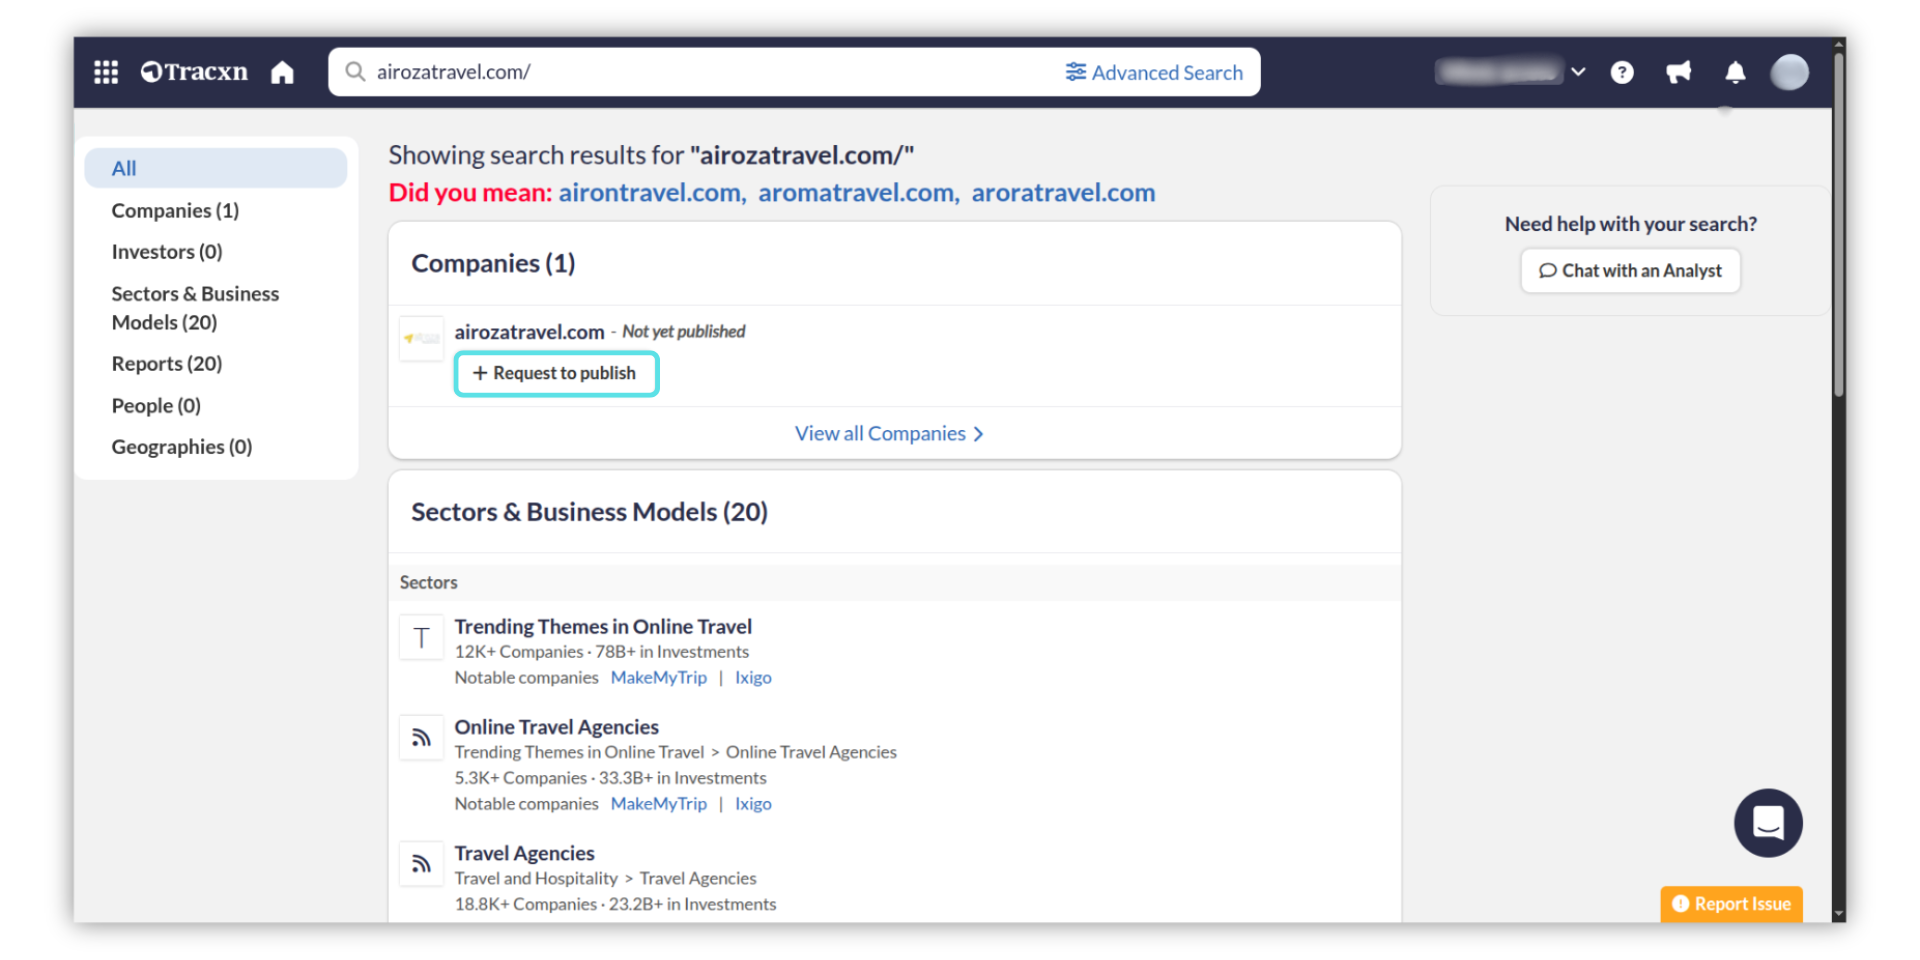Screen dimensions: 1920x960
Task: Select Sectors & Business Models filter
Action: [x=195, y=308]
